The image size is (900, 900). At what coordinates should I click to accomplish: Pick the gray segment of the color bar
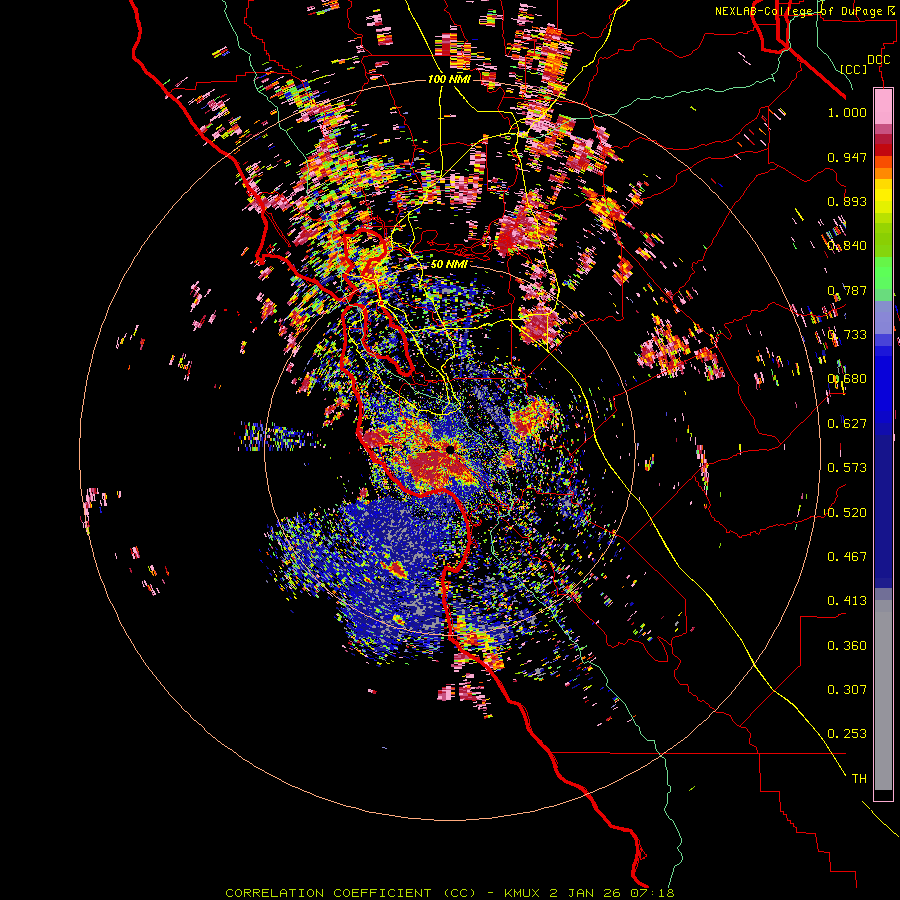pos(883,695)
